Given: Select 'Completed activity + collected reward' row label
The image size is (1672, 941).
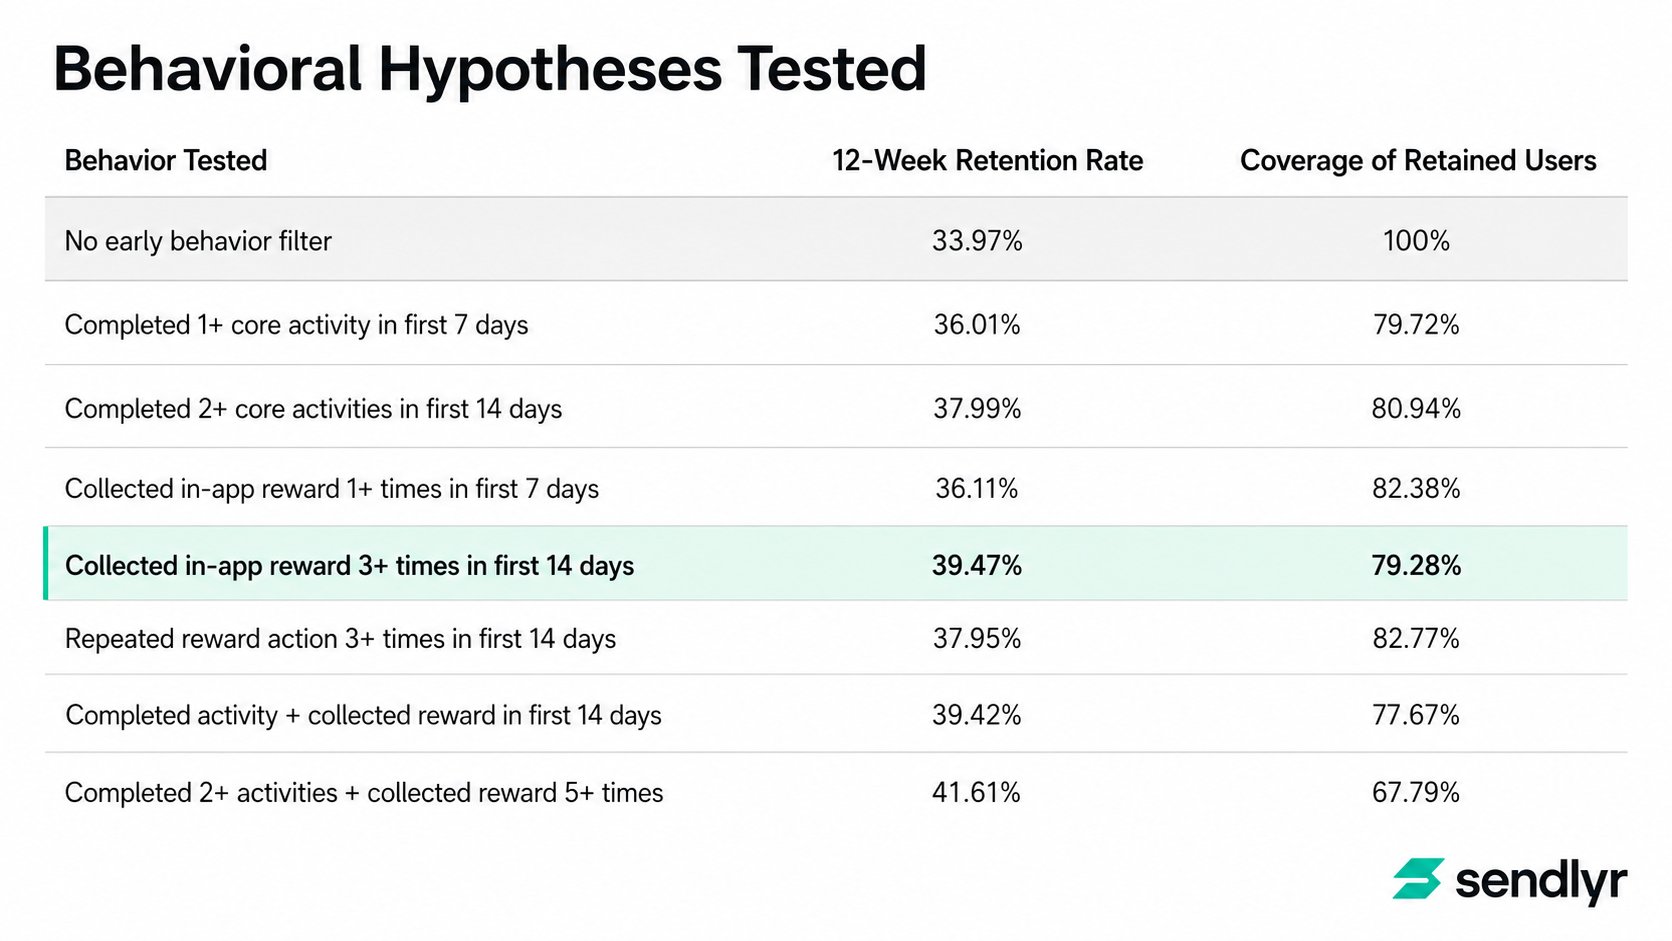Looking at the screenshot, I should click(363, 716).
